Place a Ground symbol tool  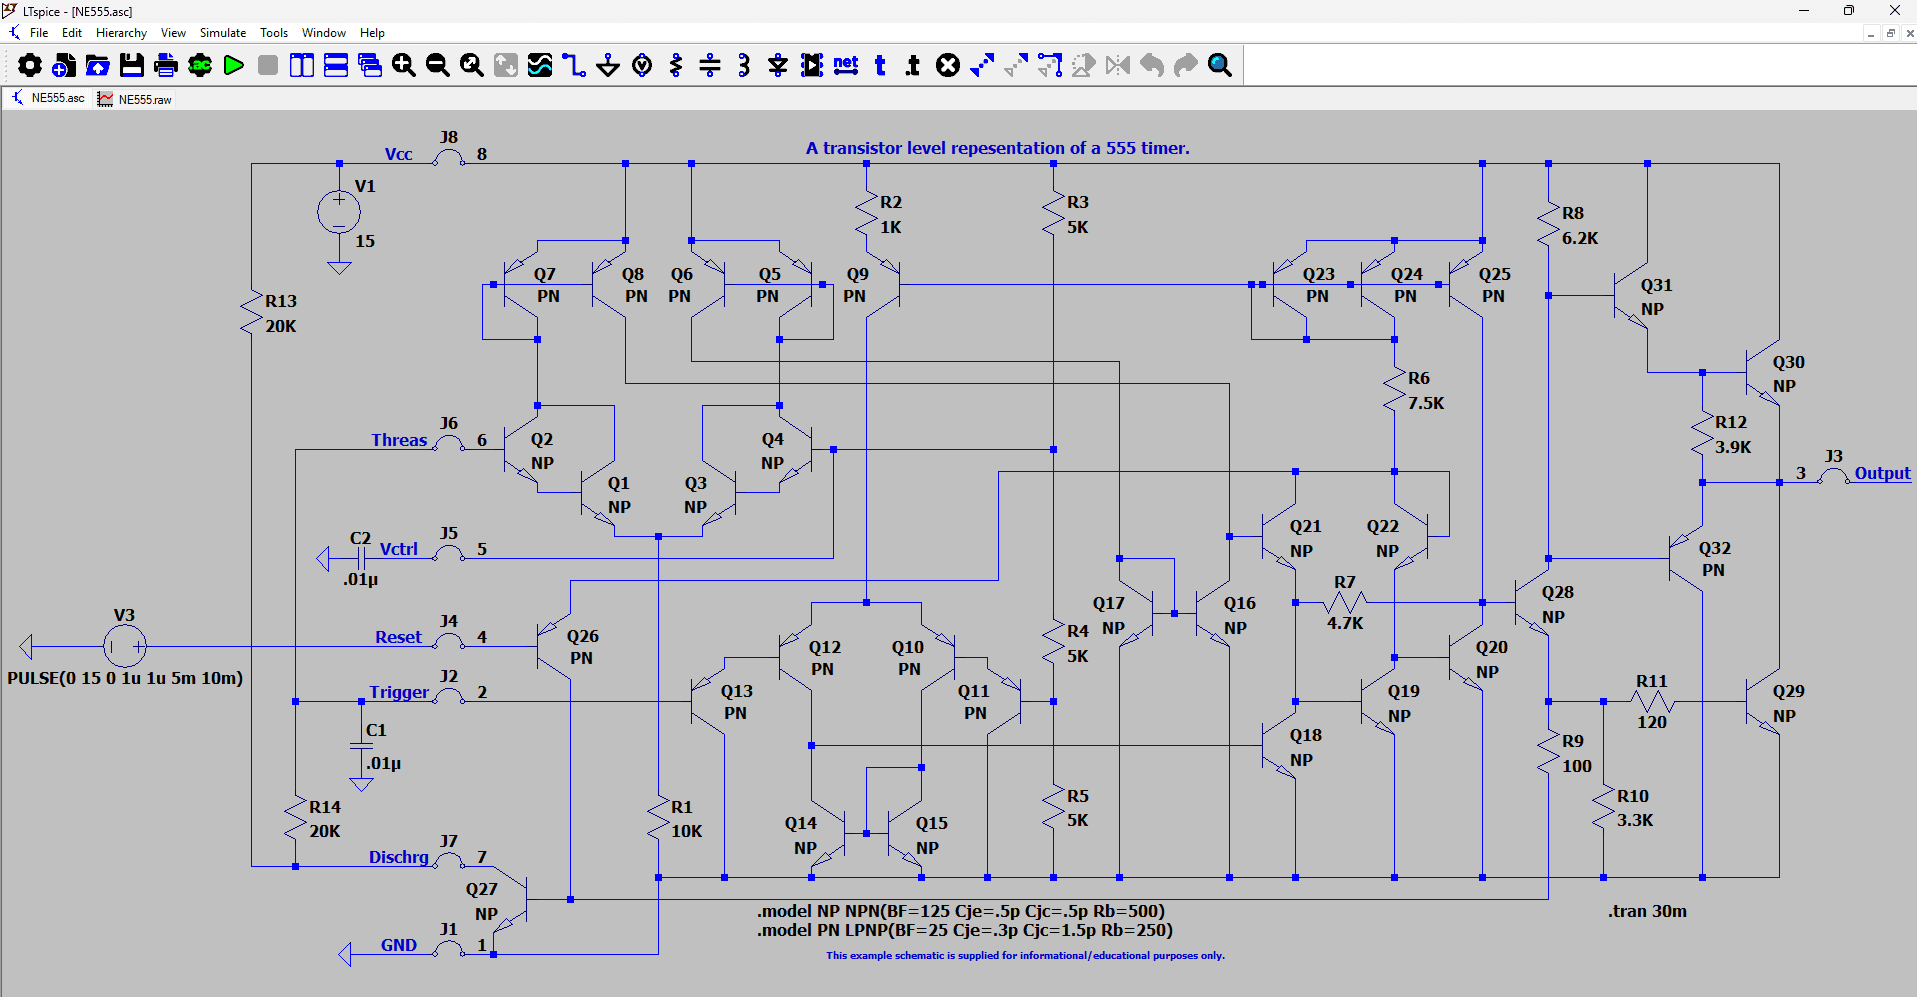tap(608, 66)
